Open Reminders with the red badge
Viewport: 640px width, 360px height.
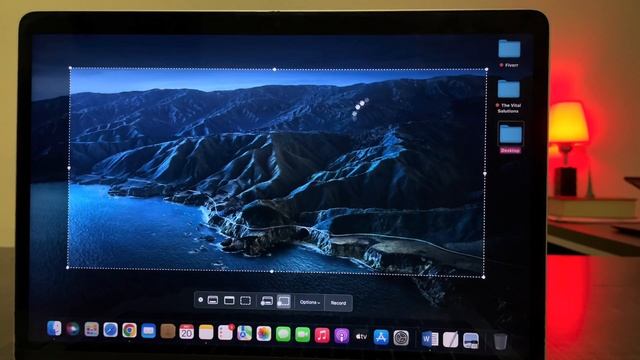click(x=225, y=333)
